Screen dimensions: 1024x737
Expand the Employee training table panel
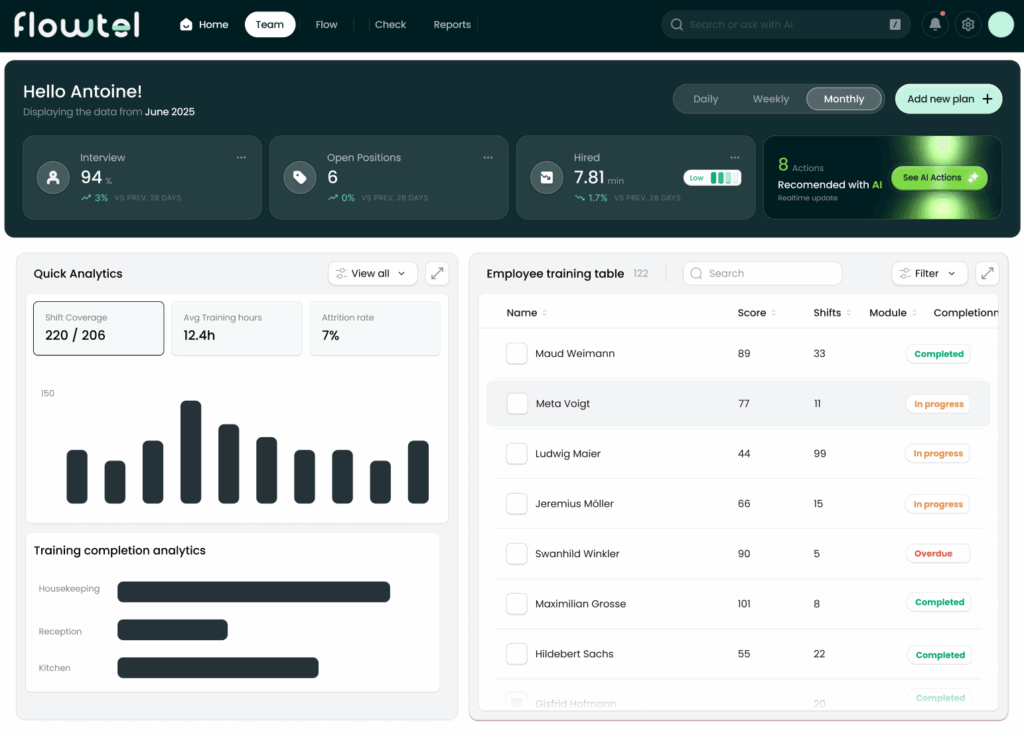(x=987, y=273)
